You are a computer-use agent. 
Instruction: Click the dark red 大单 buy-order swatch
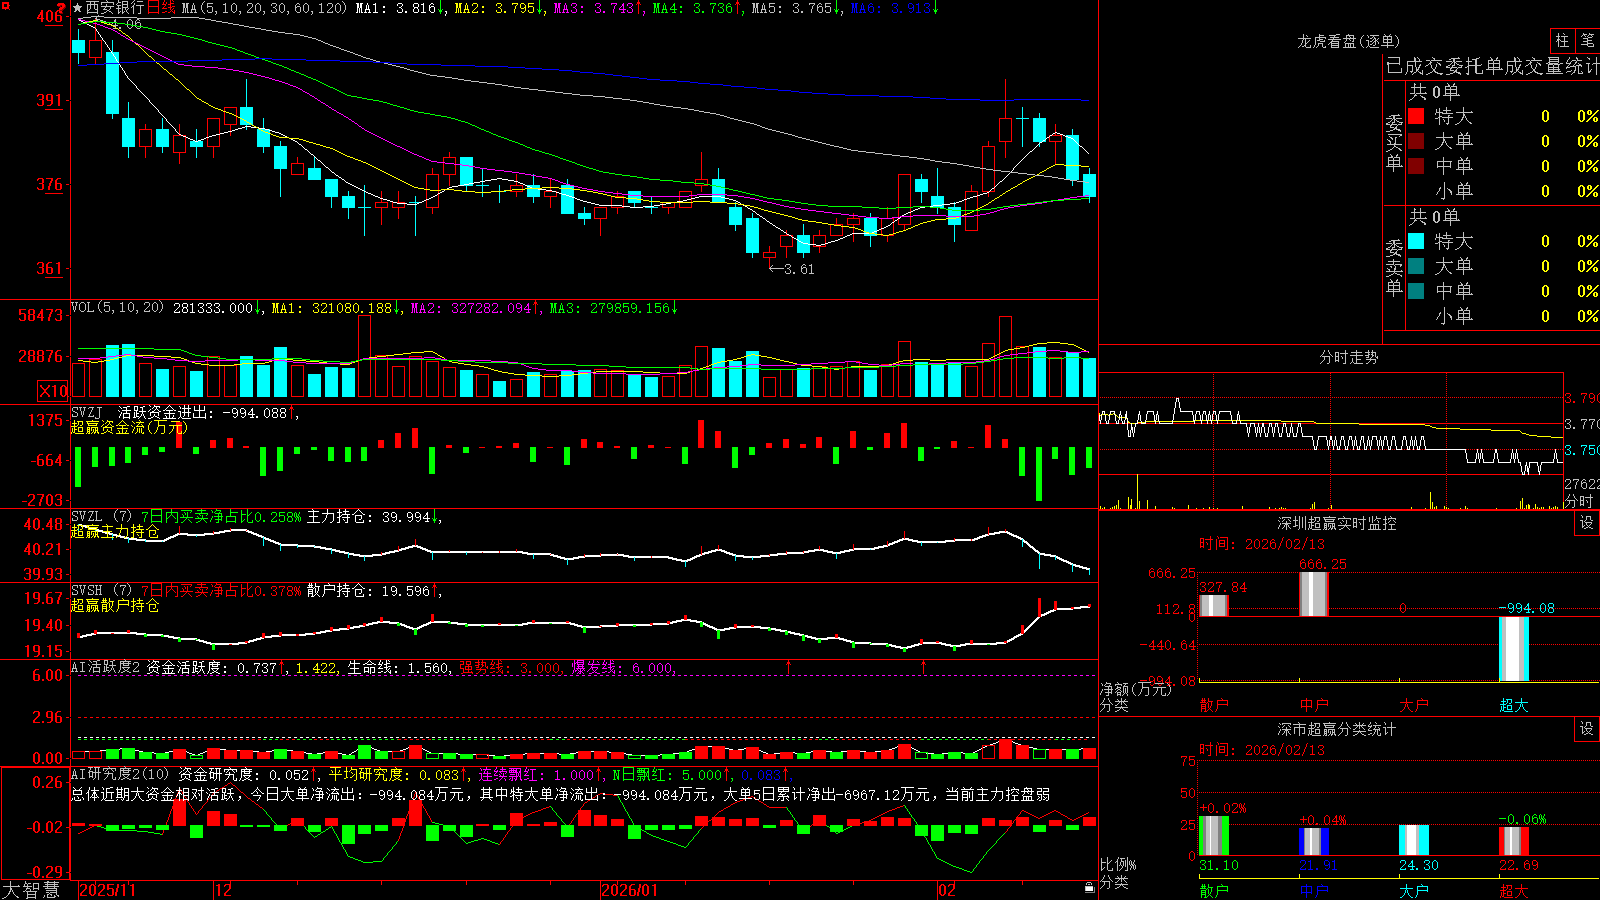click(1416, 141)
